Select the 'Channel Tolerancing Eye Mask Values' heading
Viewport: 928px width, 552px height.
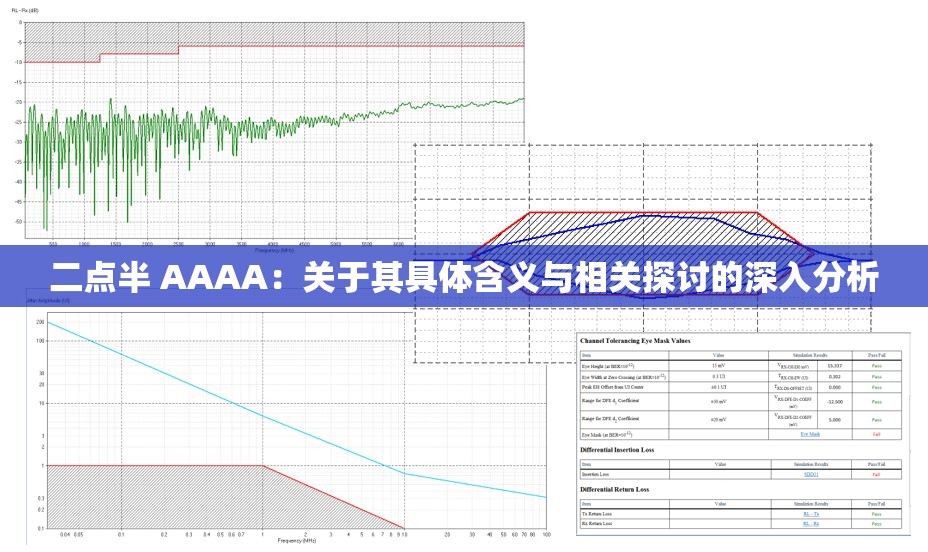[x=635, y=341]
